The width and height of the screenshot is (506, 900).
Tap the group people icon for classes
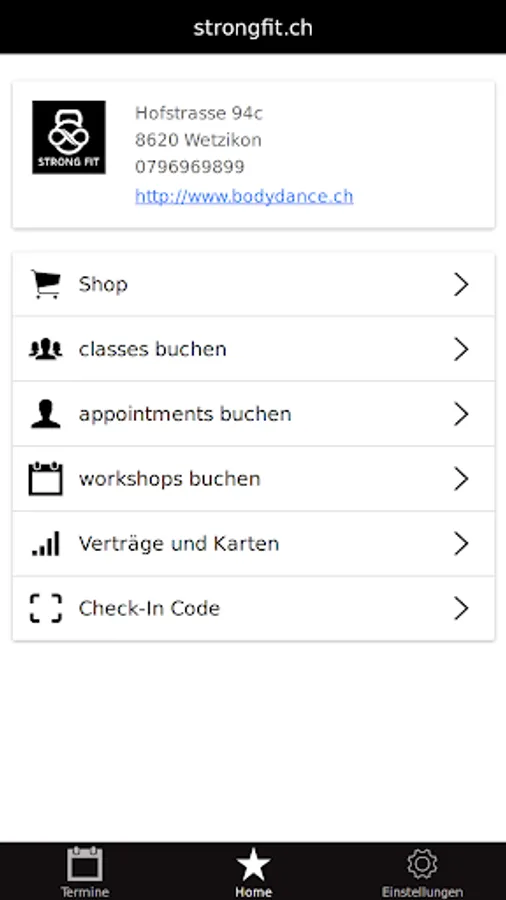coord(45,349)
